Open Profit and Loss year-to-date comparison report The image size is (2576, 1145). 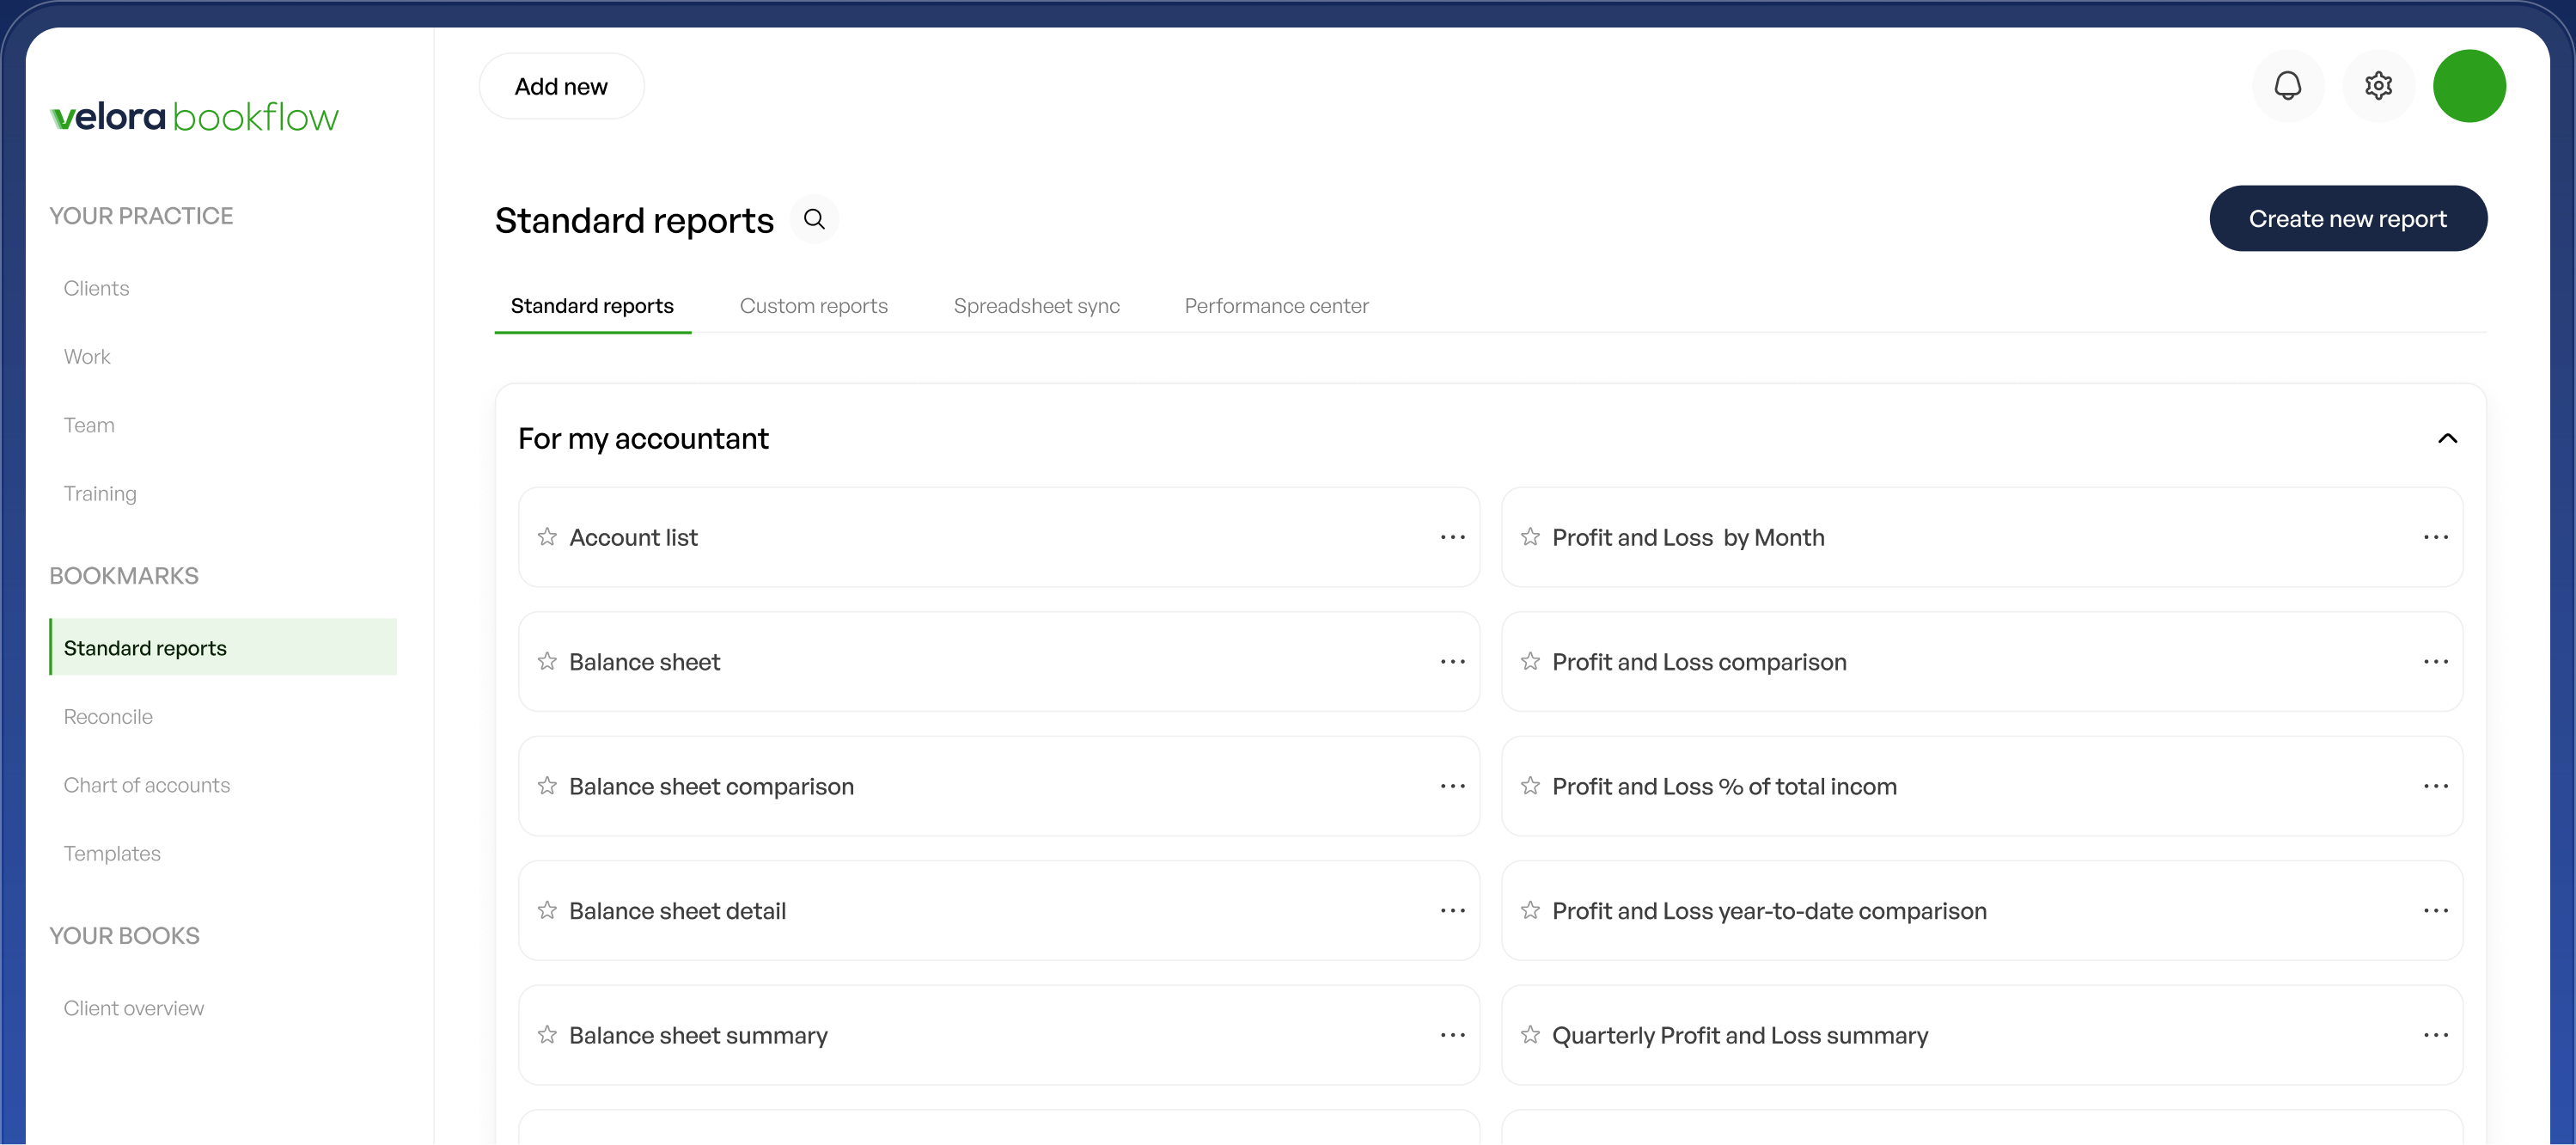1981,911
